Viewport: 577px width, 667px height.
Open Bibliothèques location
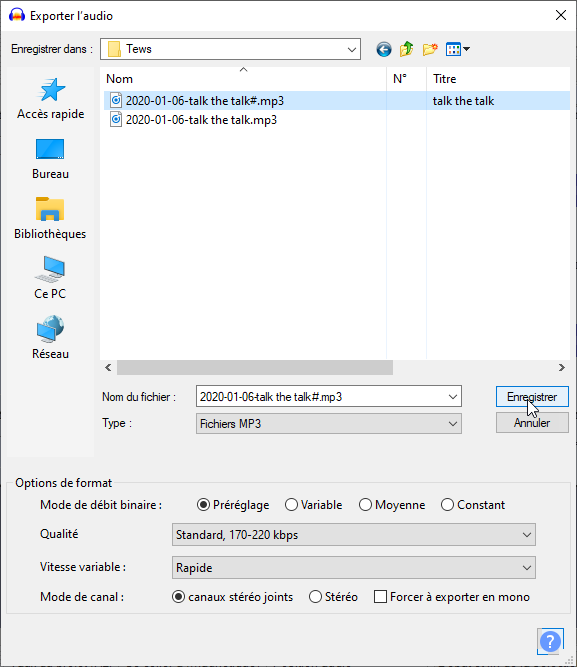50,219
